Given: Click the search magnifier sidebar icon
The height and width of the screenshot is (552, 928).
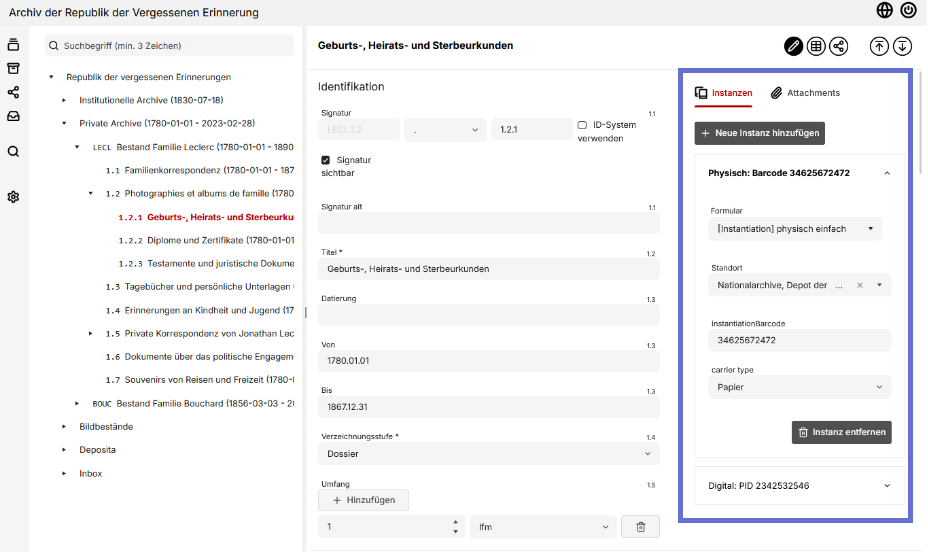Looking at the screenshot, I should (13, 151).
